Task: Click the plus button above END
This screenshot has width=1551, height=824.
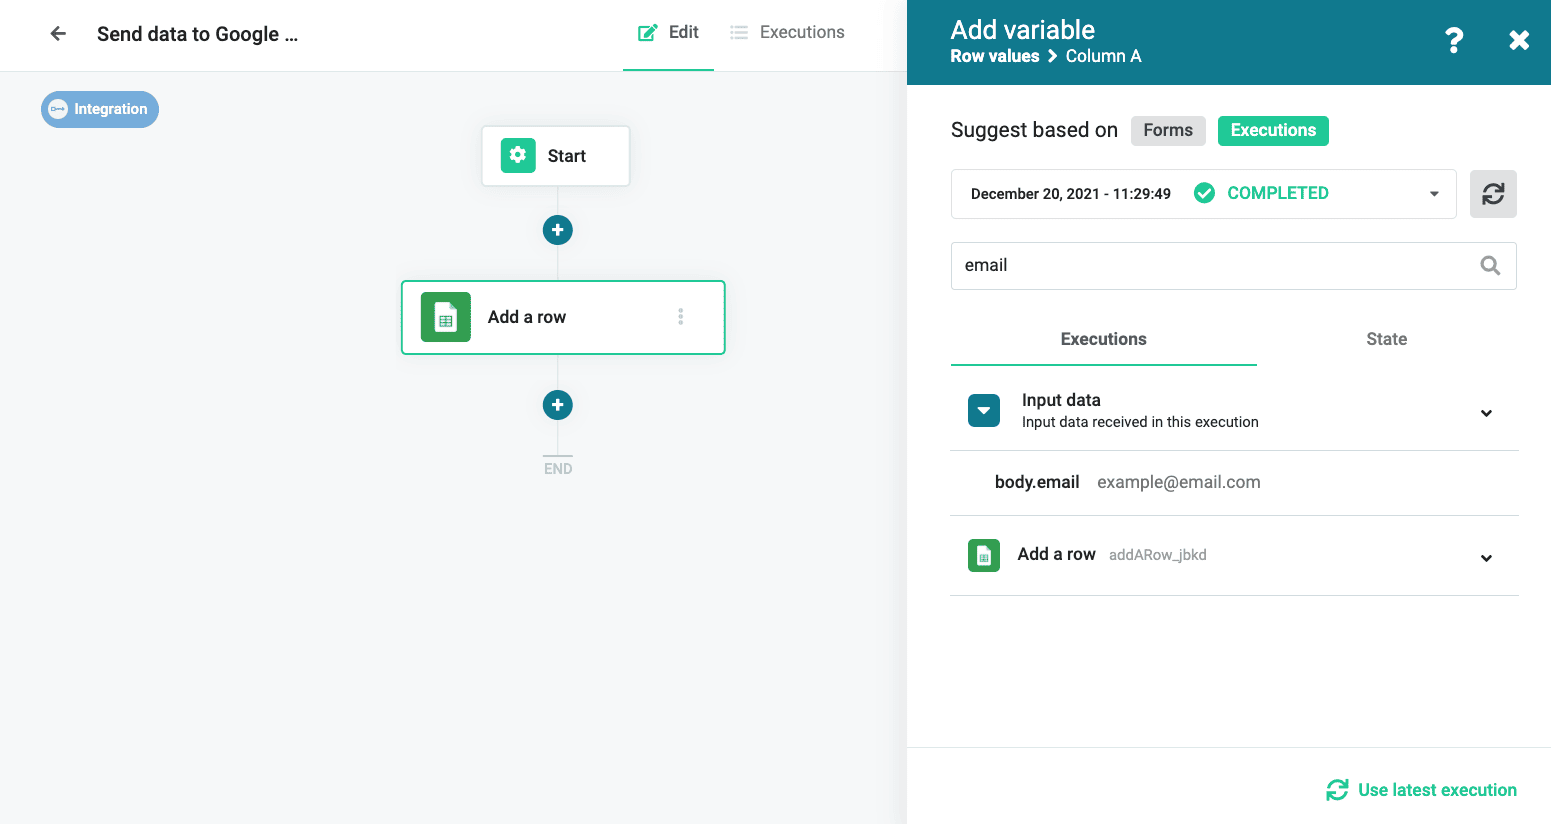Action: (557, 405)
